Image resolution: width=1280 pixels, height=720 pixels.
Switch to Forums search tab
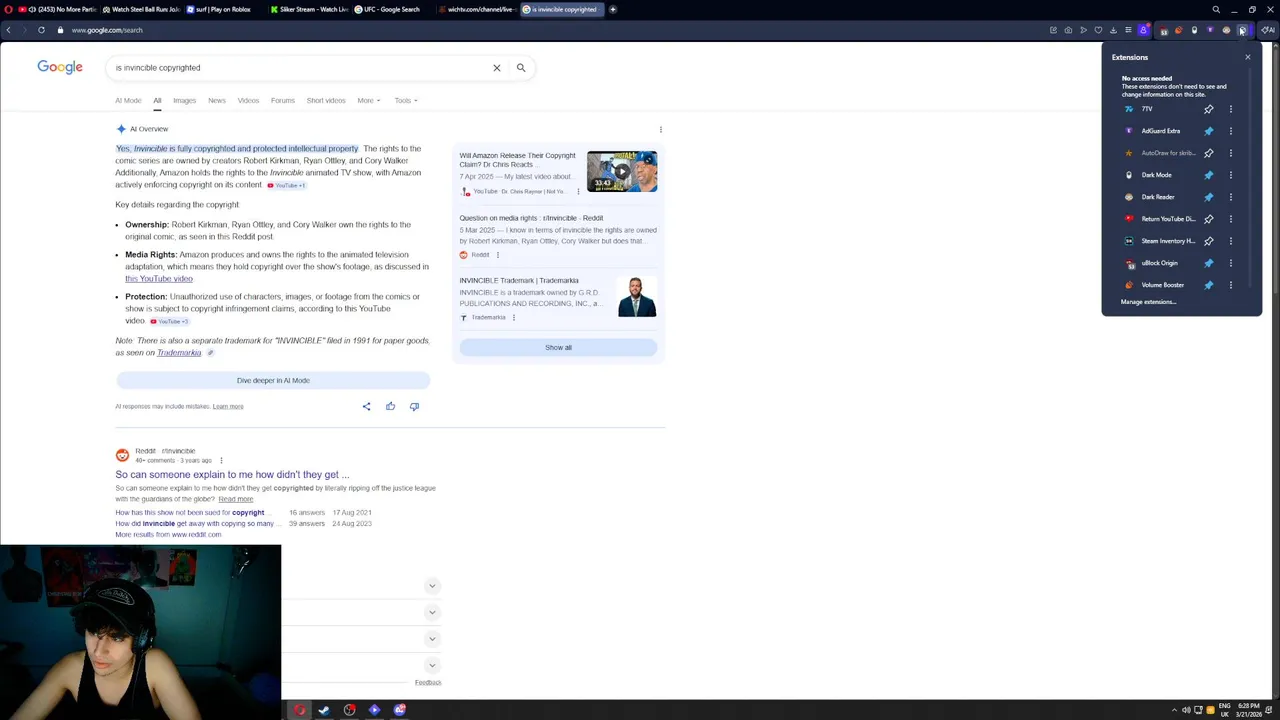(x=283, y=100)
